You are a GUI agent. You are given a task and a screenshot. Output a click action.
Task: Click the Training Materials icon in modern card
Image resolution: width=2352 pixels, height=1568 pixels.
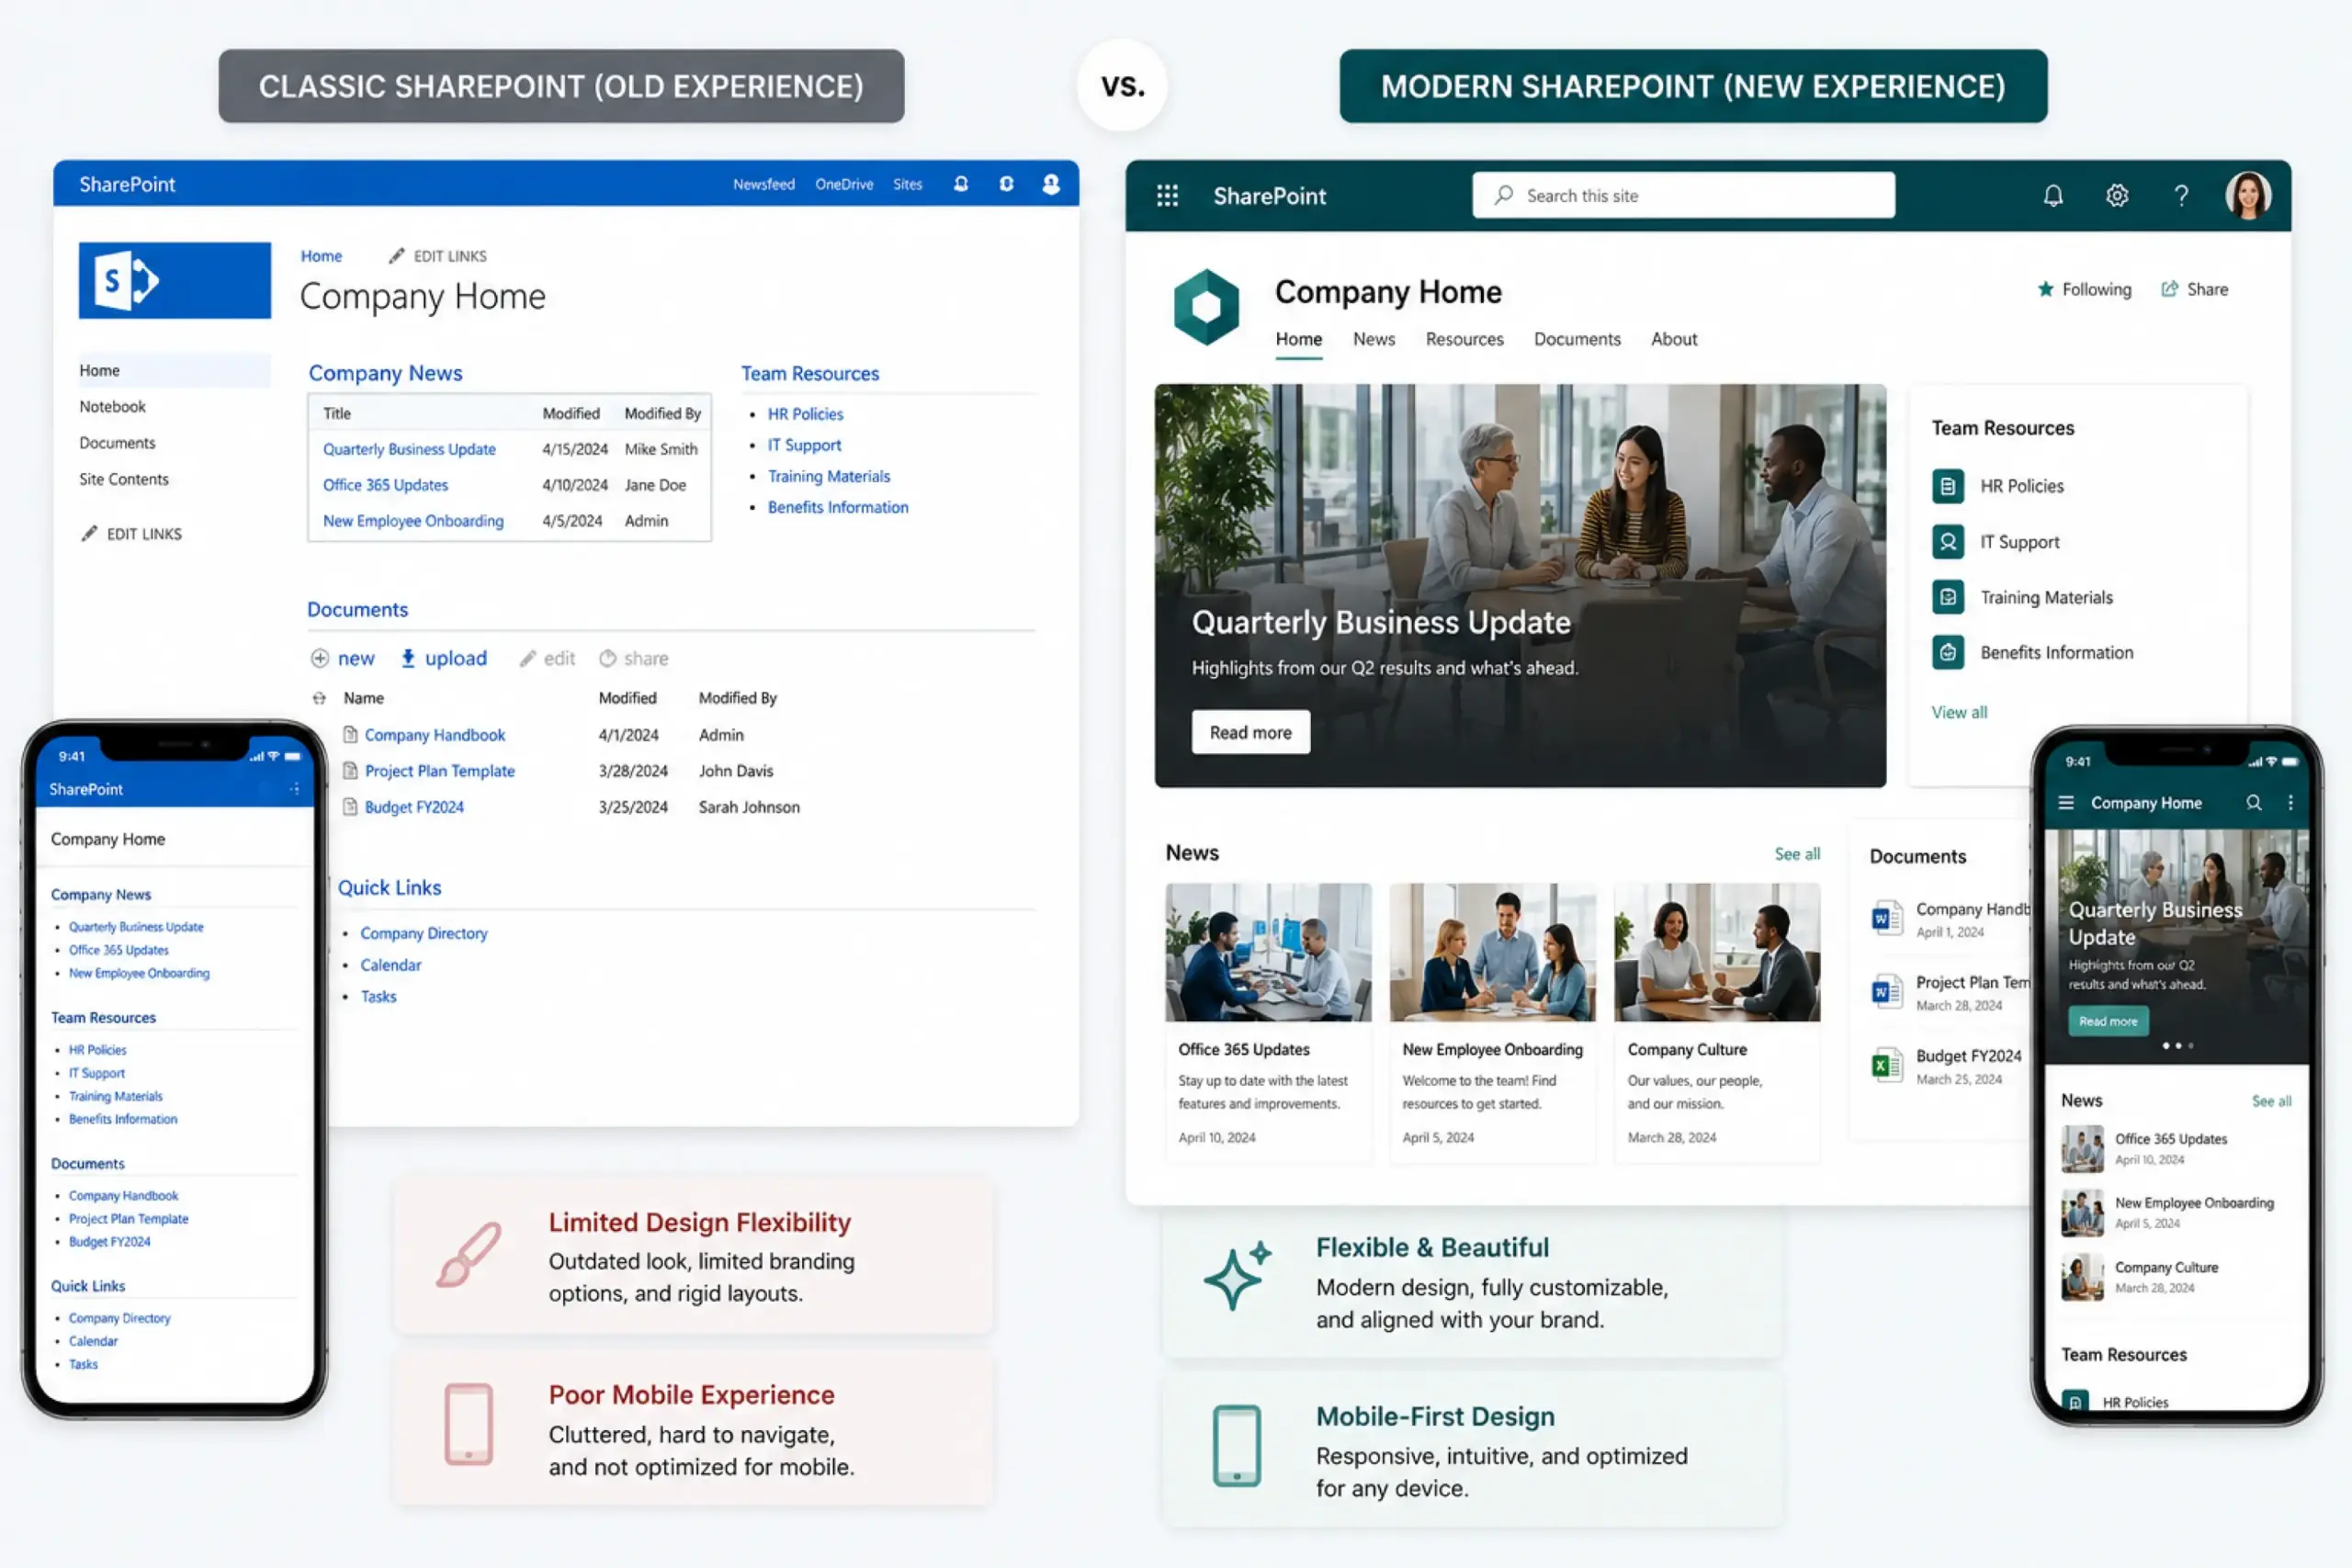coord(1947,597)
